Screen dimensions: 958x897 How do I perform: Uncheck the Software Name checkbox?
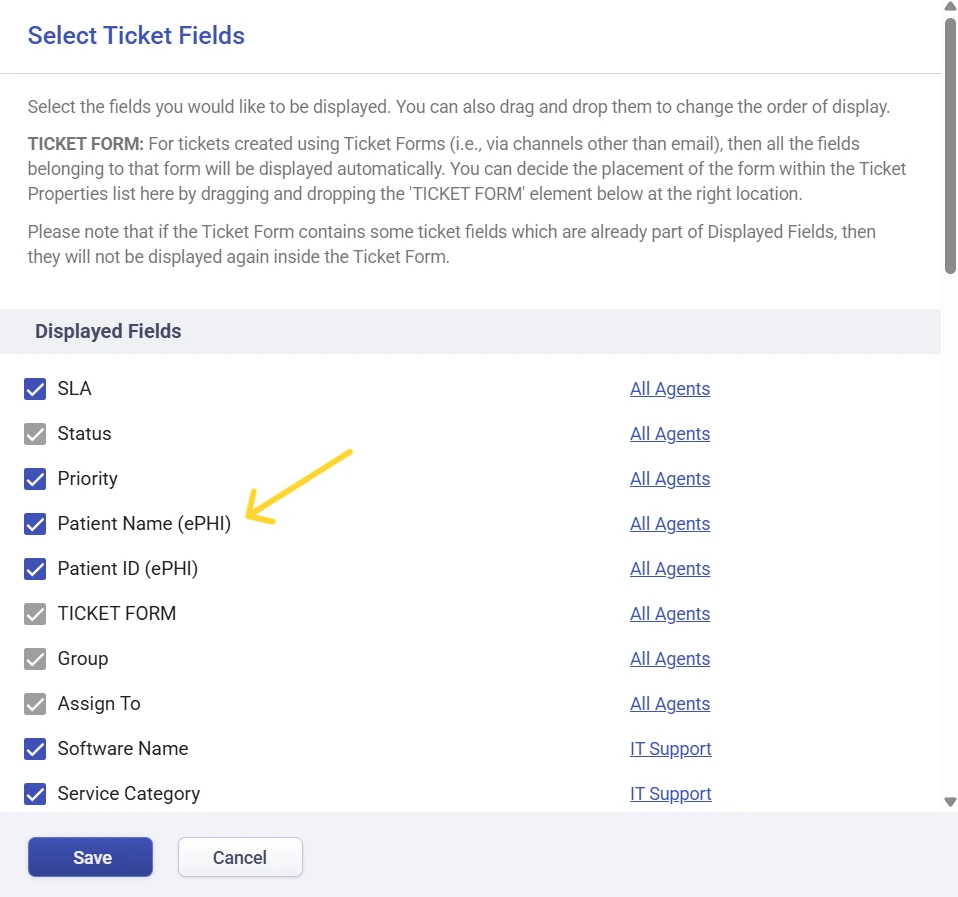click(35, 749)
